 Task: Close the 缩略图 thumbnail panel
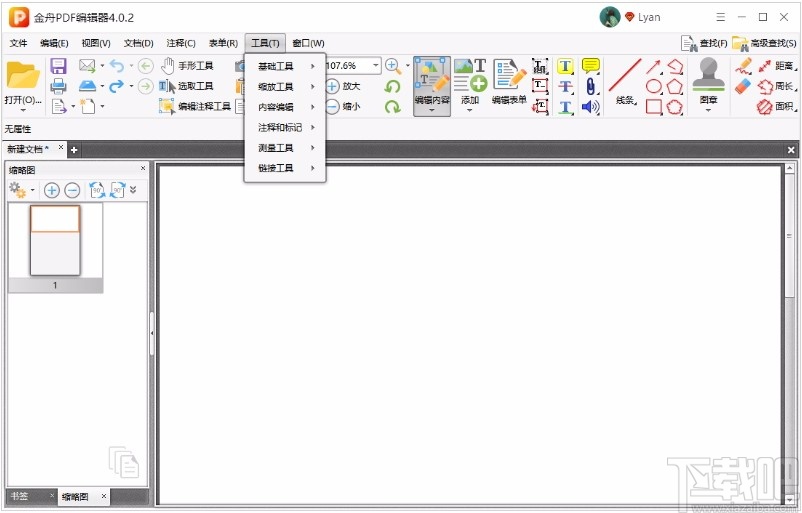tap(143, 168)
